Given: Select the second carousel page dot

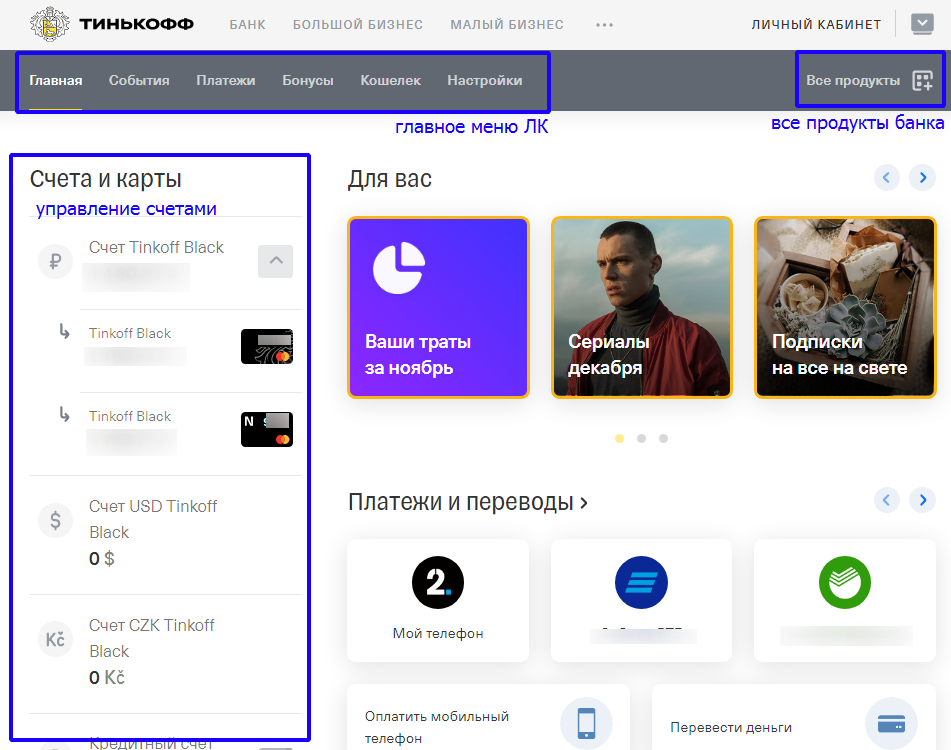Looking at the screenshot, I should pyautogui.click(x=642, y=438).
